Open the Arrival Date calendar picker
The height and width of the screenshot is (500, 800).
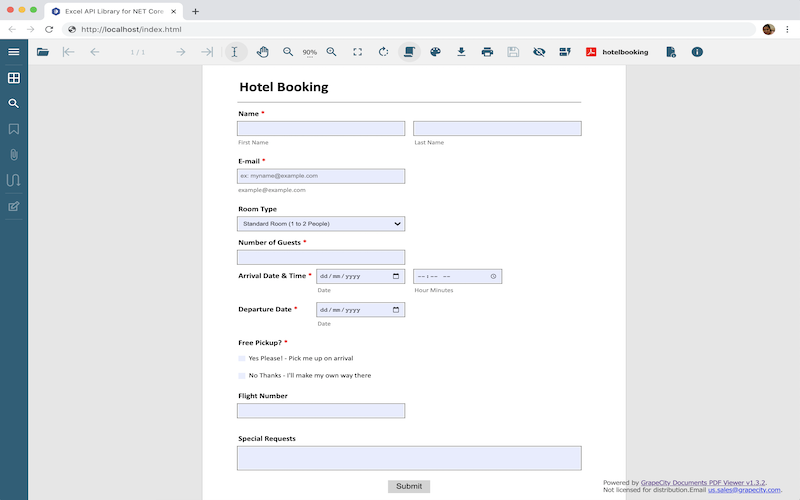pos(396,276)
